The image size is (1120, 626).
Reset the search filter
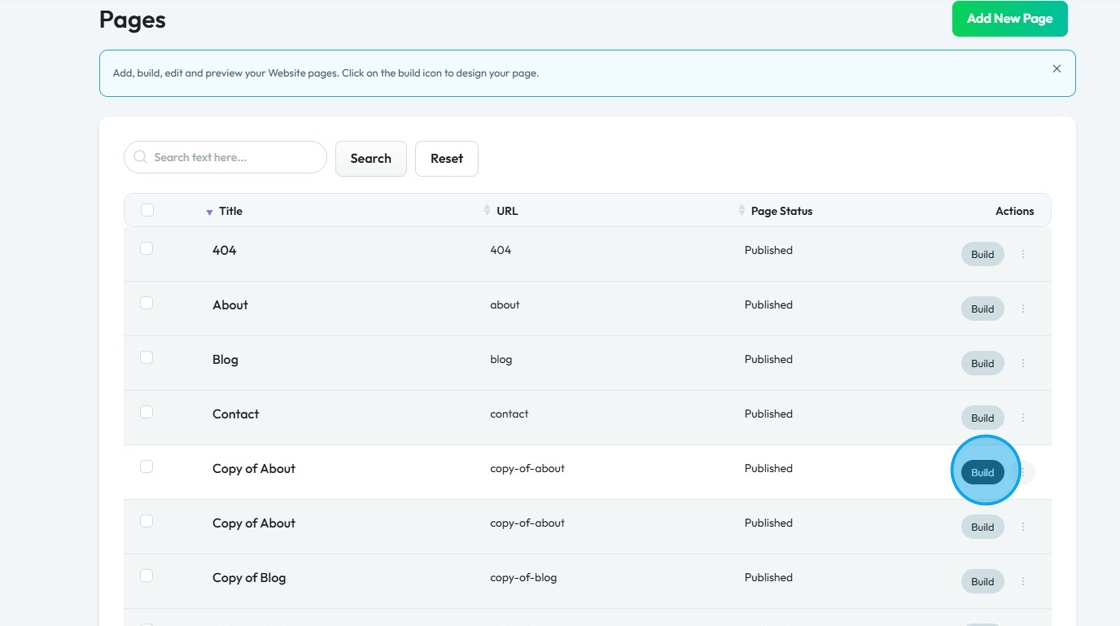coord(446,159)
